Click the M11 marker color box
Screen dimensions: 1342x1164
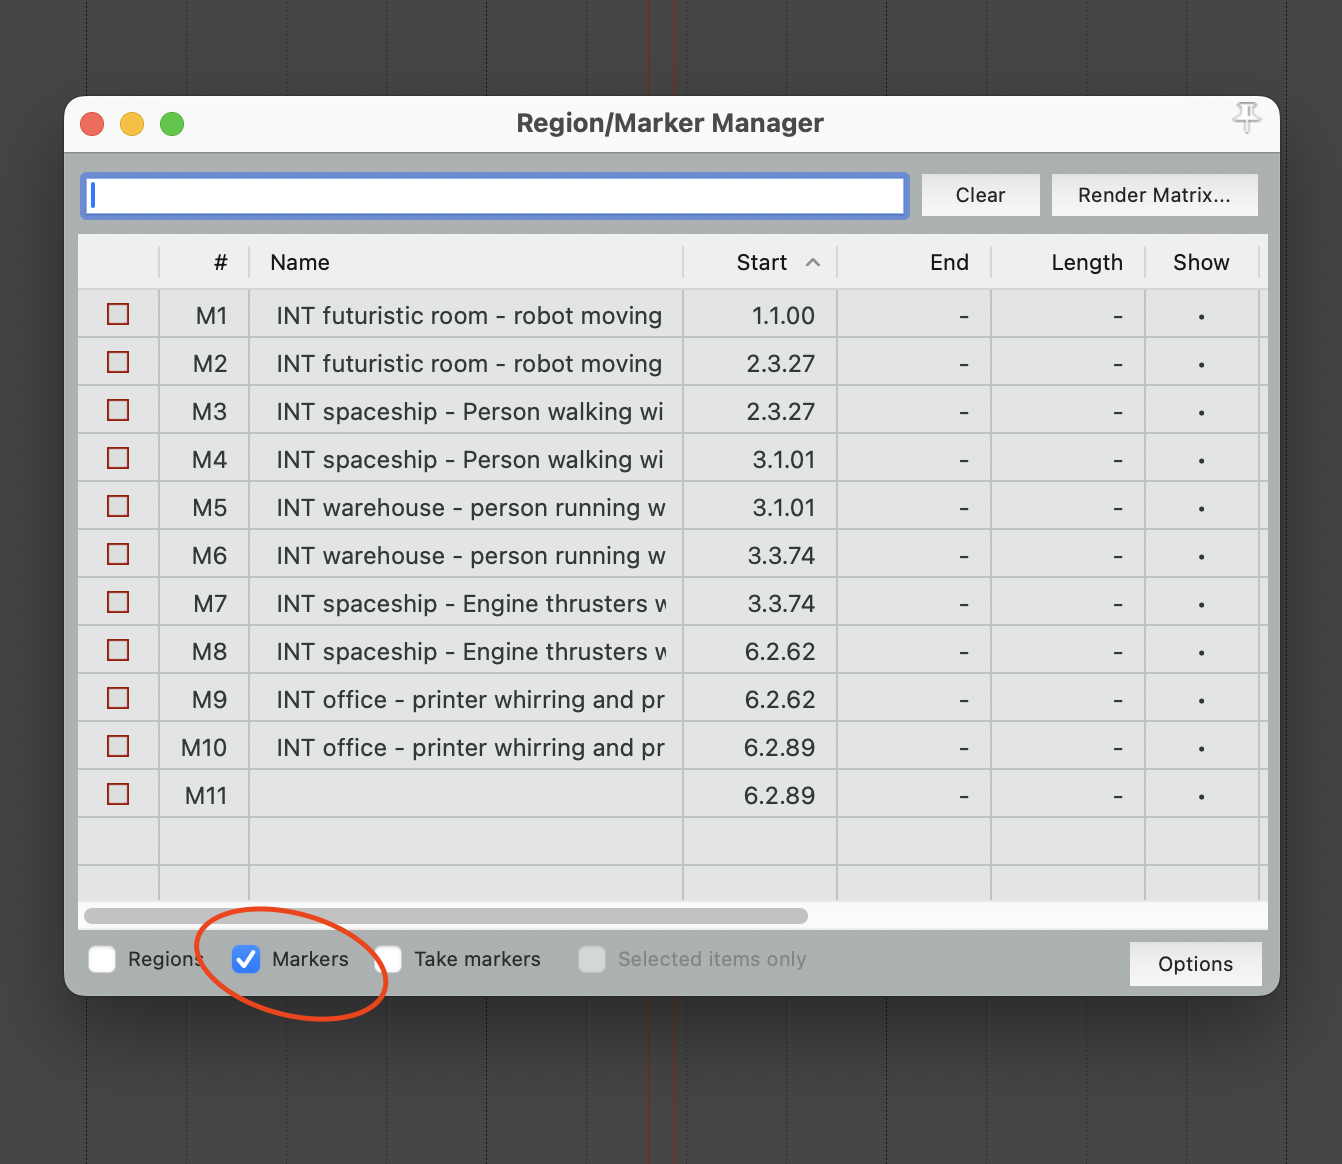118,794
